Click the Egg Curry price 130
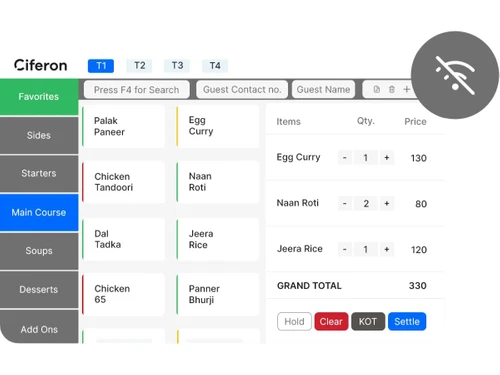Screen dimensions: 500x375 (x=419, y=158)
